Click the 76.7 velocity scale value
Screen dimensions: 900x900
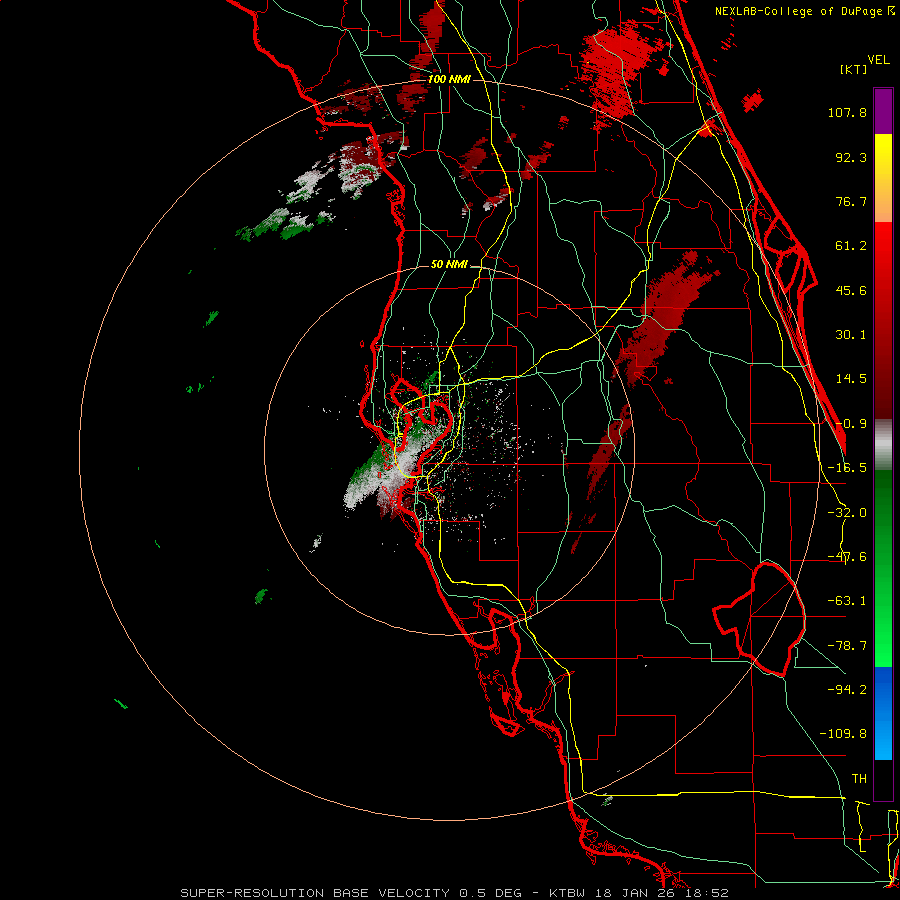[851, 201]
